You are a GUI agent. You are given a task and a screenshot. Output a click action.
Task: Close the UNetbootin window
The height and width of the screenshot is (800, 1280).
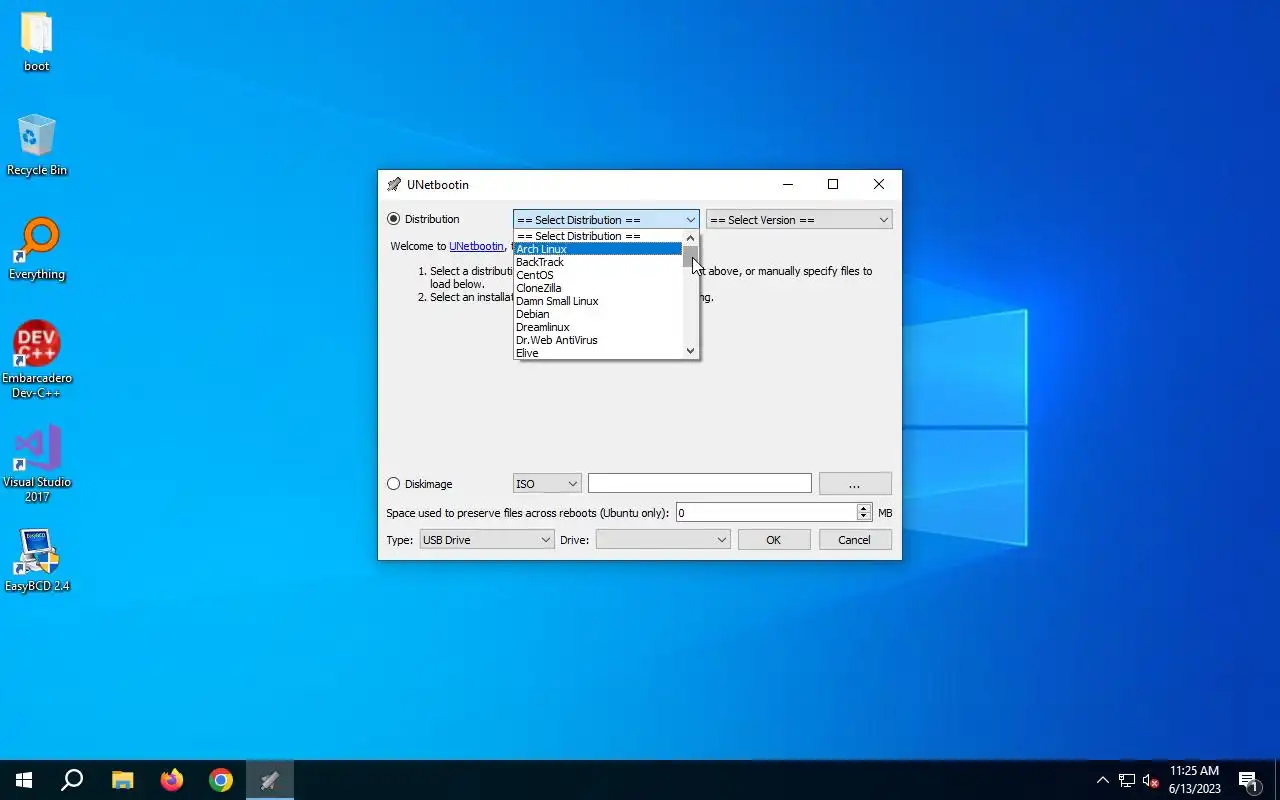879,184
